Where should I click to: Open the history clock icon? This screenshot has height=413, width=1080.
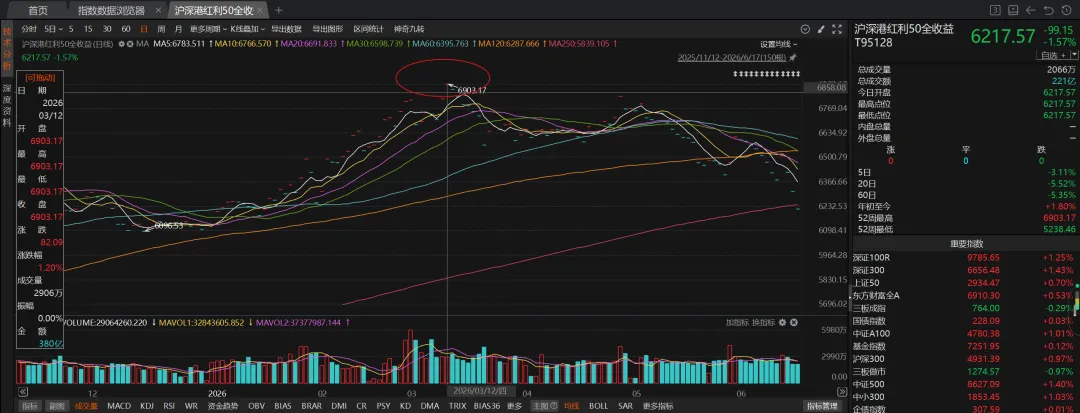pos(1066,10)
